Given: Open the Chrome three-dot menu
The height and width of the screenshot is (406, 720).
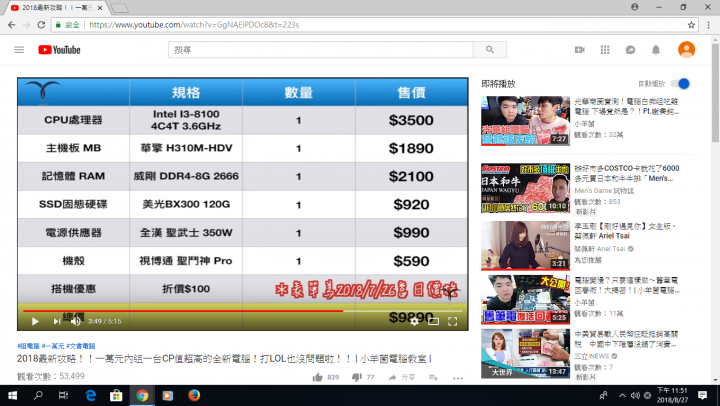Looking at the screenshot, I should 709,25.
